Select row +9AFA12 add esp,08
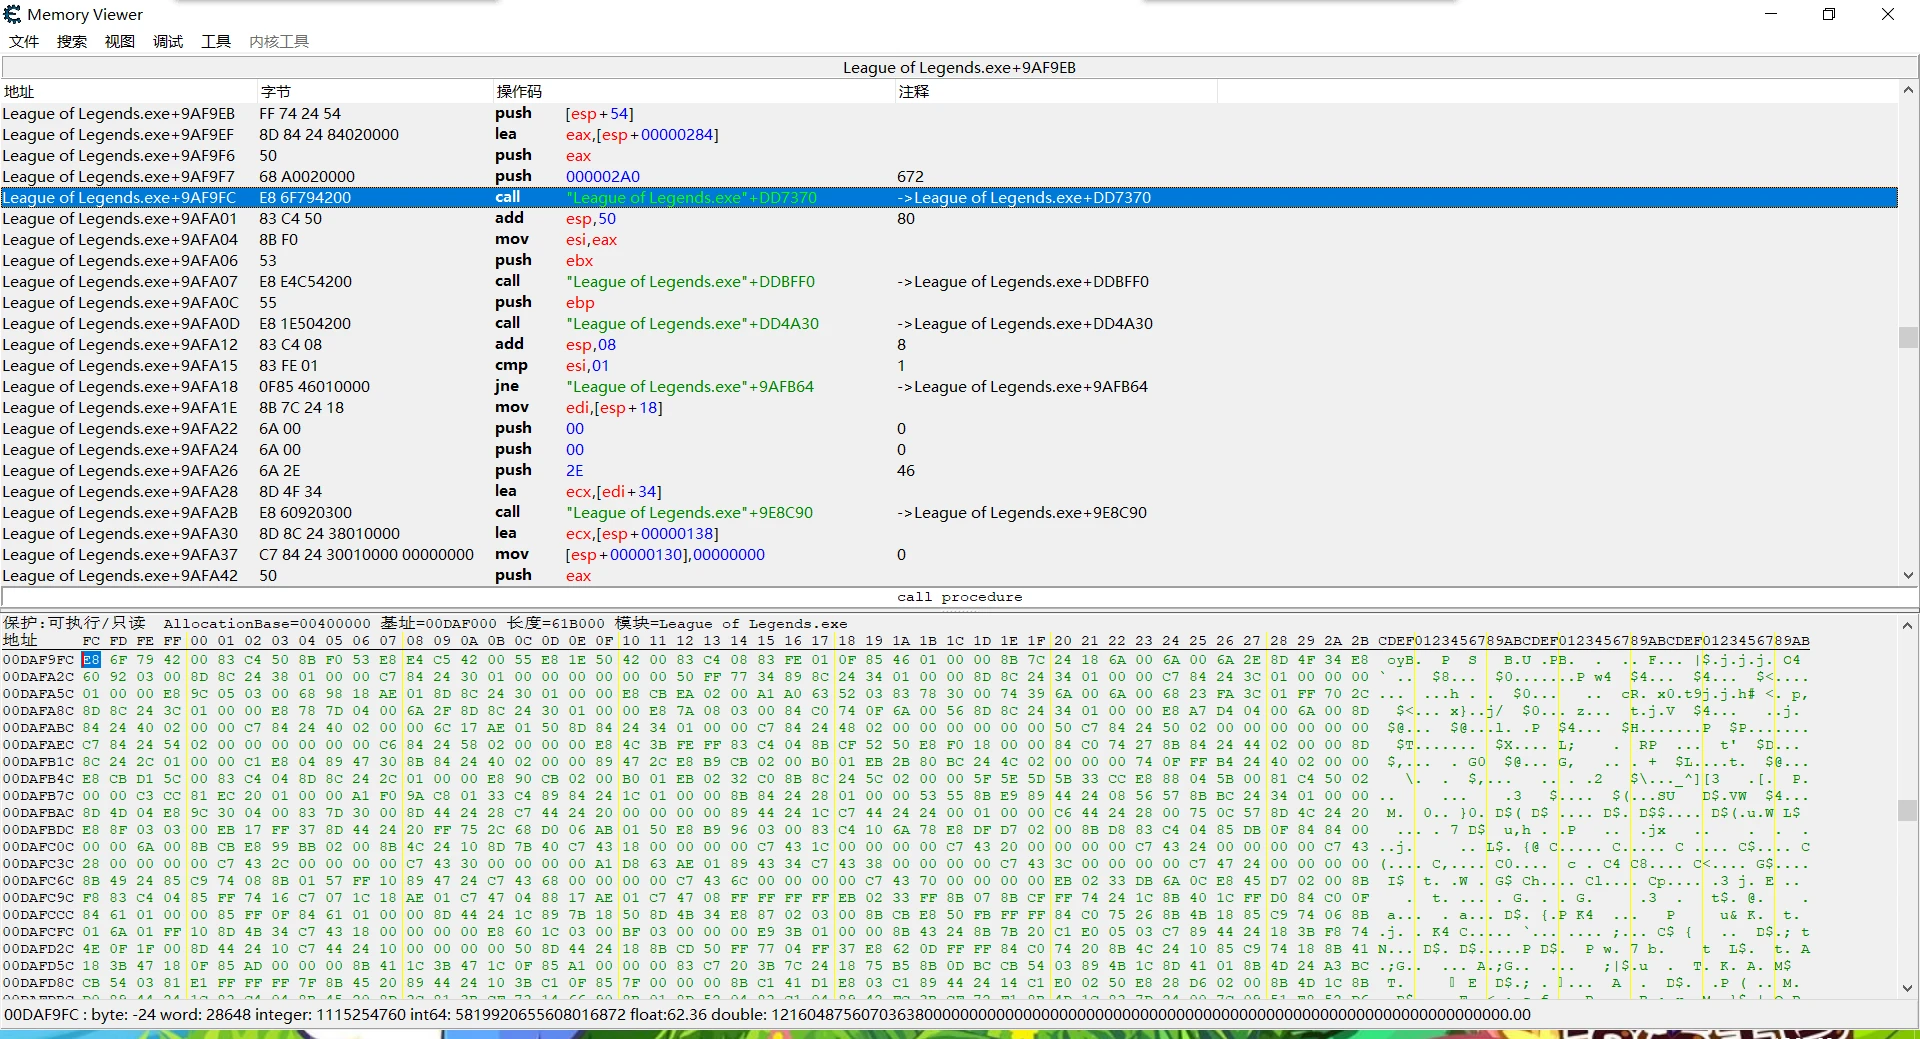 point(949,344)
